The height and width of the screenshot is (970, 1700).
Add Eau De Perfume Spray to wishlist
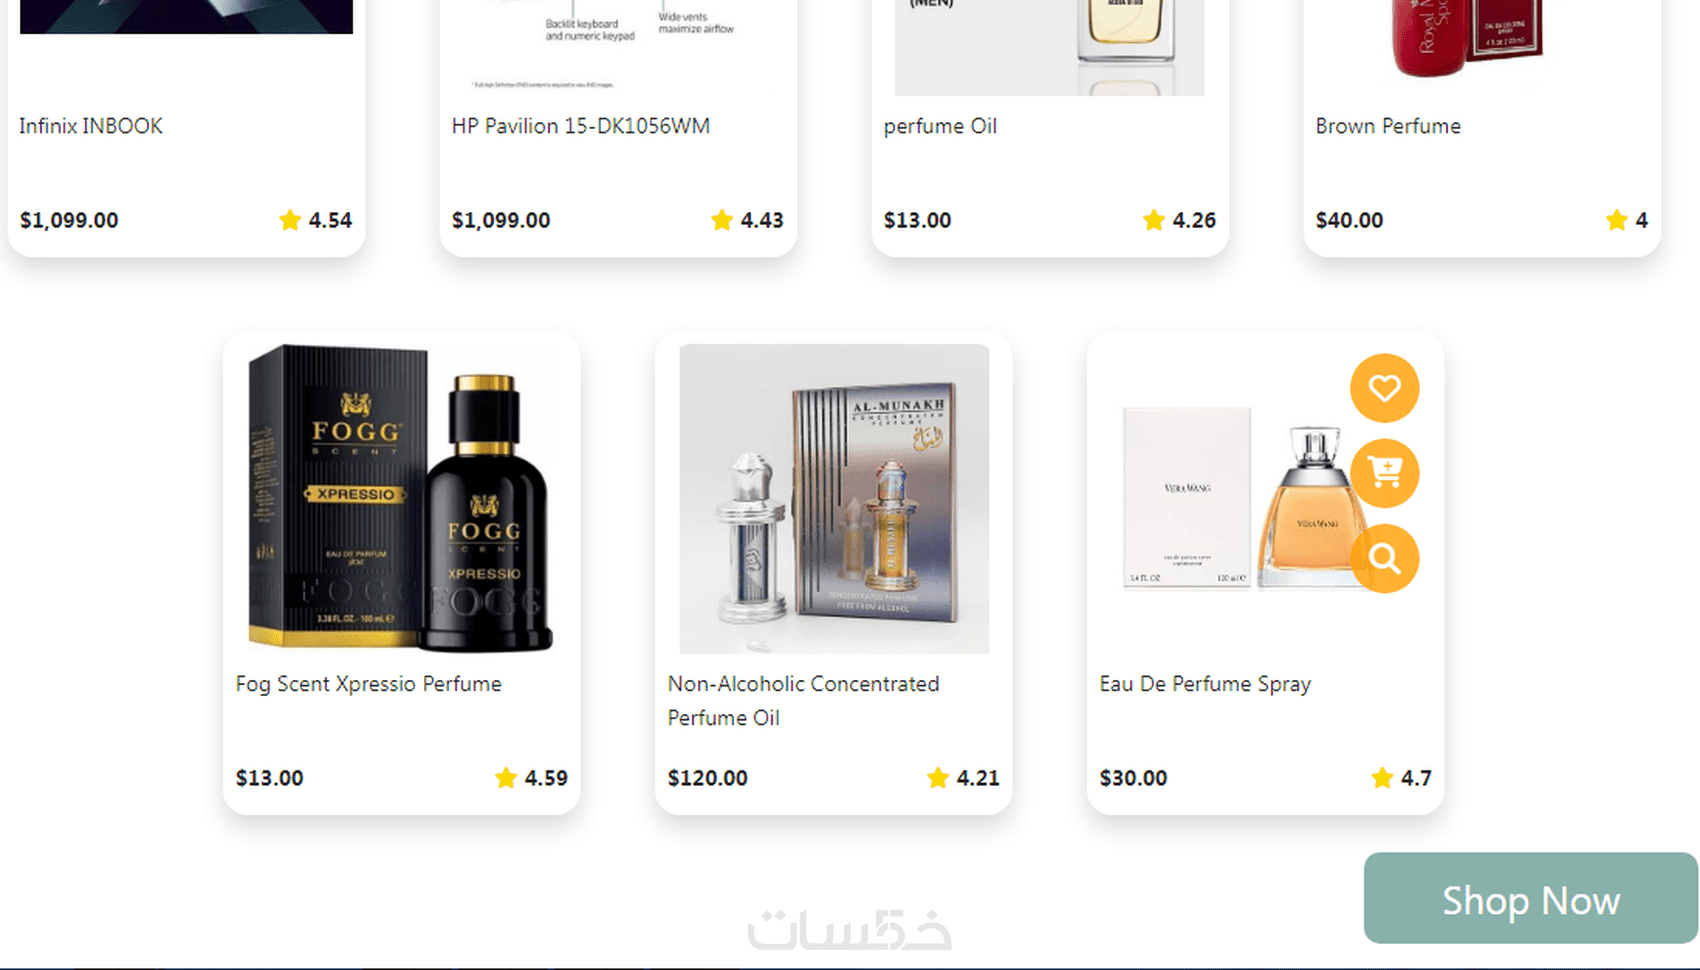pos(1384,388)
